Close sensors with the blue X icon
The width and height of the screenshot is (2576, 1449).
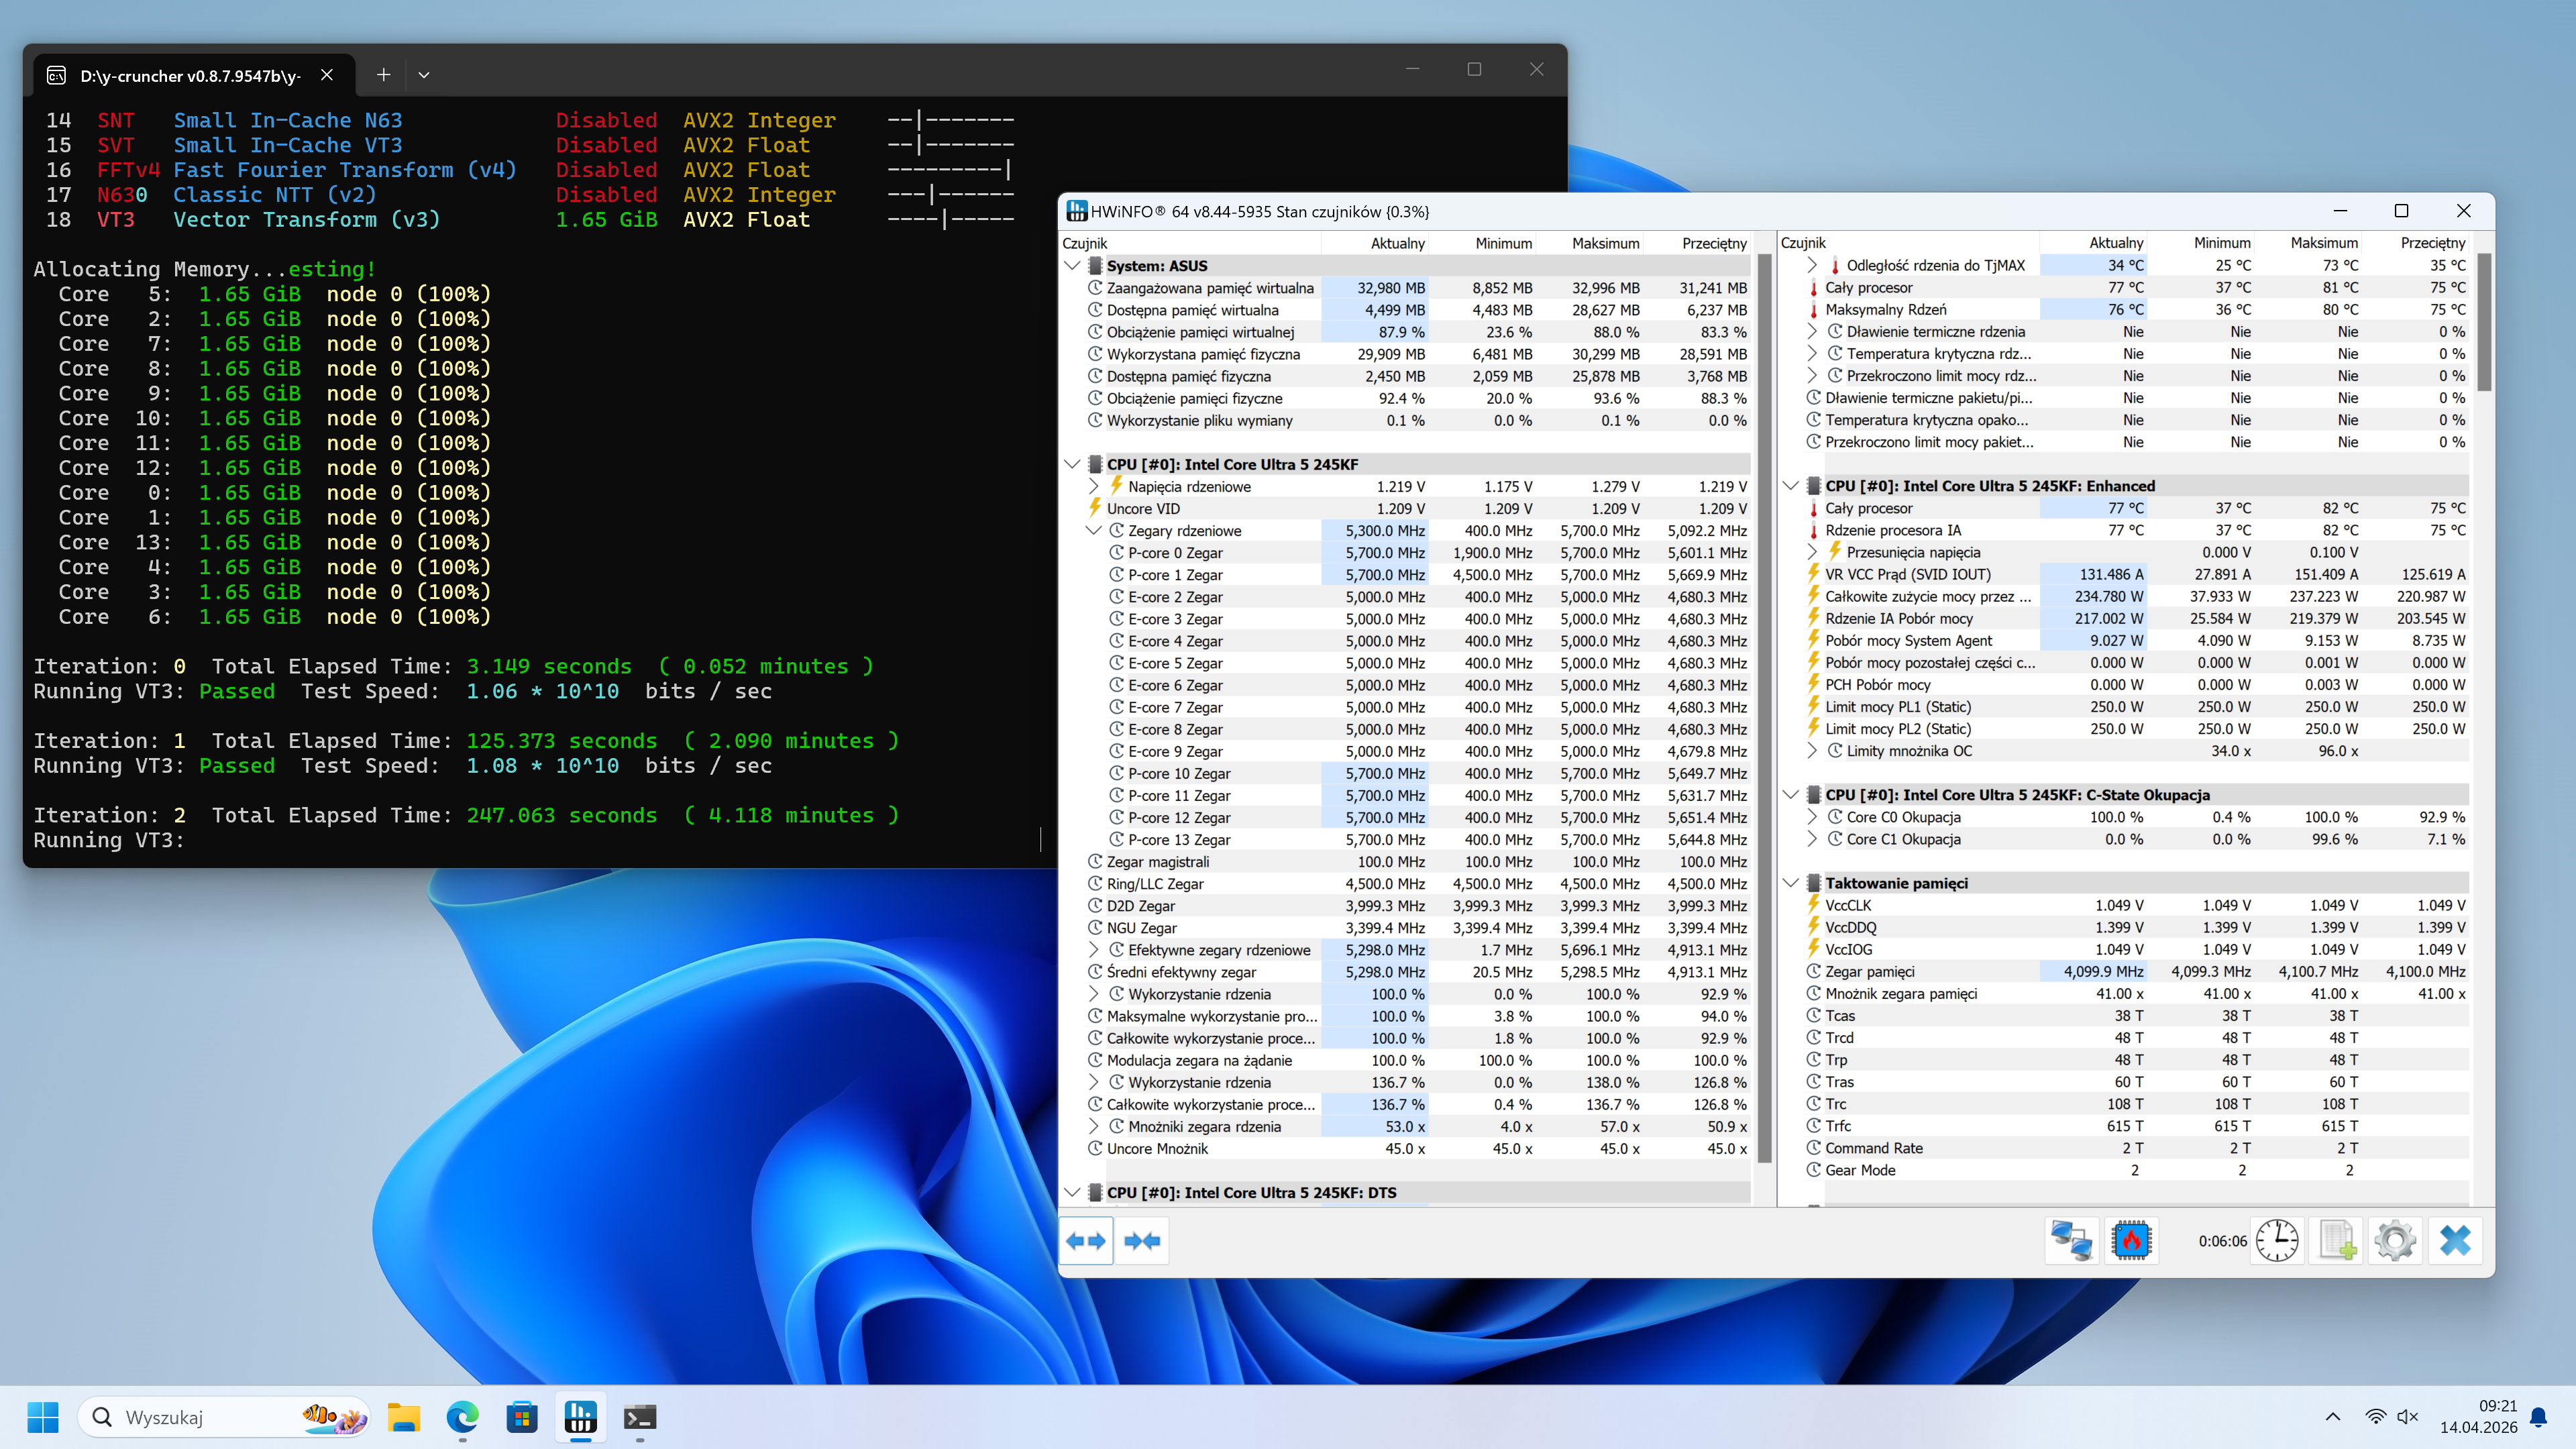2455,1241
